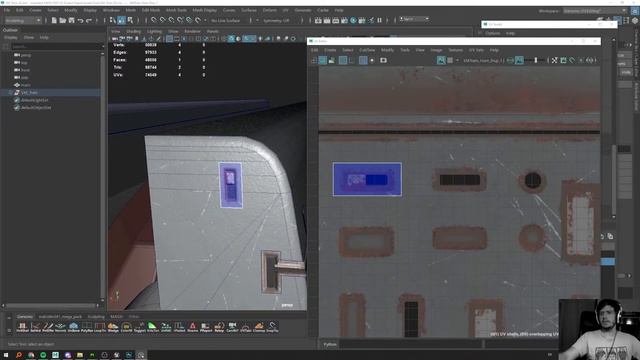Open the sign-in account dropdown
Image resolution: width=640 pixels, height=360 pixels.
(414, 19)
